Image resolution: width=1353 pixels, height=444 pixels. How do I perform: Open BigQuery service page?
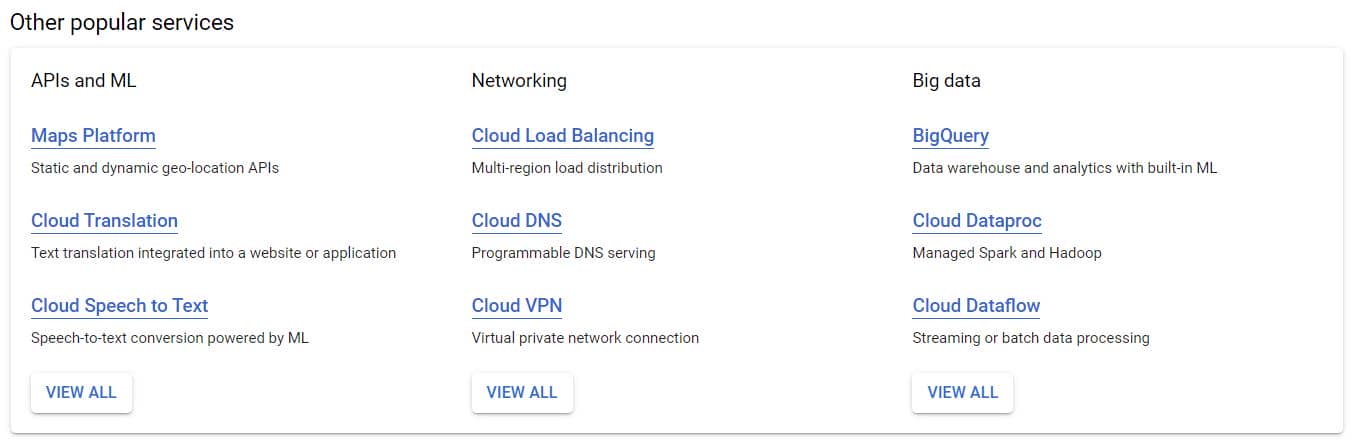pyautogui.click(x=950, y=136)
